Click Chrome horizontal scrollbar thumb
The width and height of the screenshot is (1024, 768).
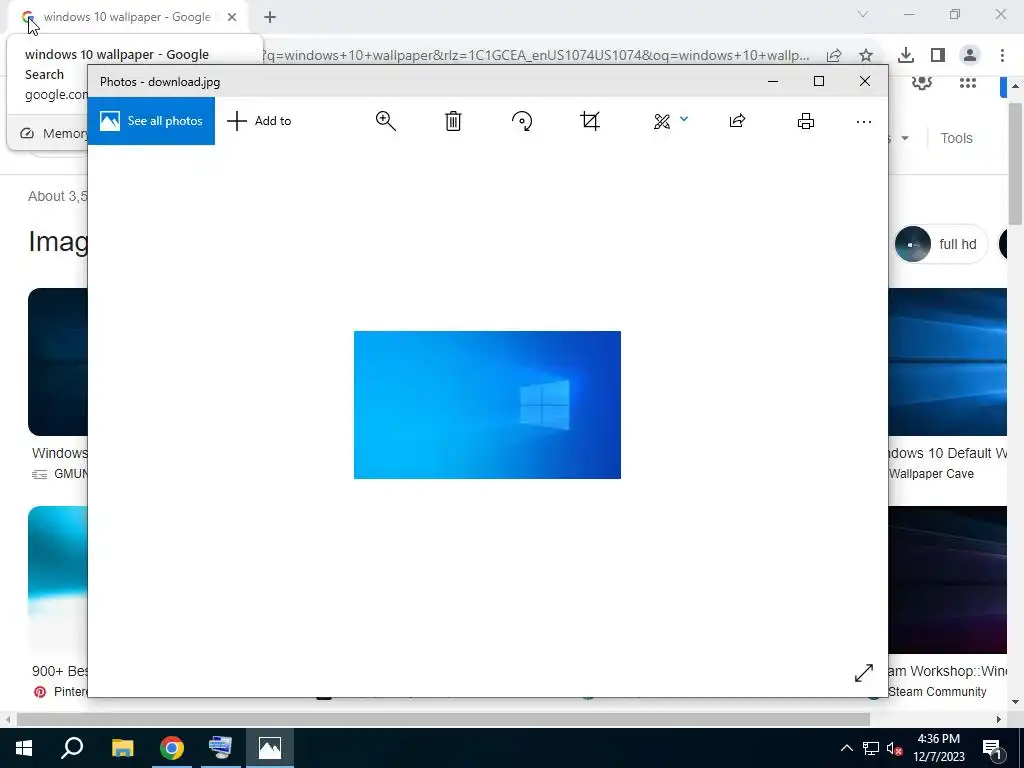tap(443, 719)
